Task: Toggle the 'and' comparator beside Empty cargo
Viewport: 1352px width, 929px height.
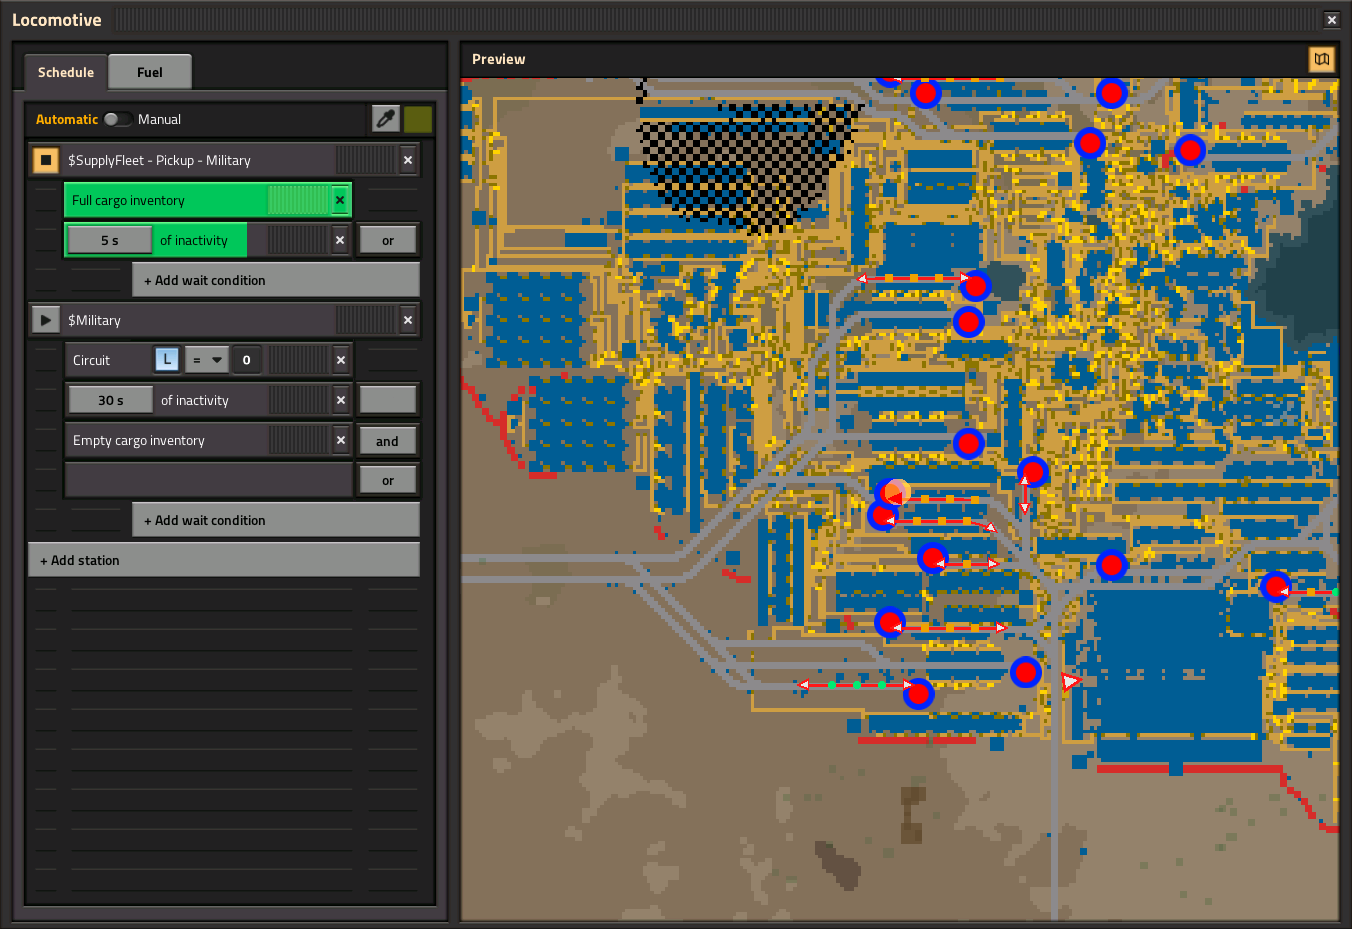Action: pos(388,441)
